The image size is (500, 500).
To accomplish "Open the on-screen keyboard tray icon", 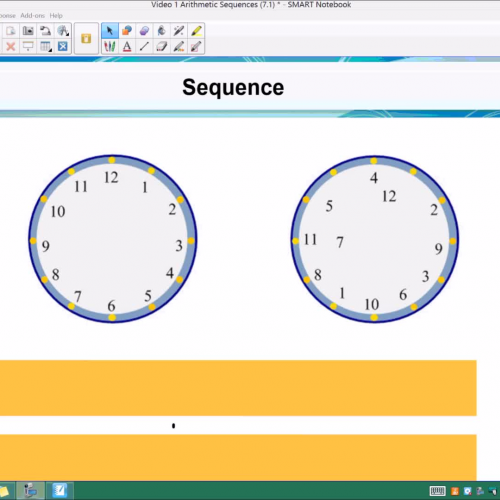I will coord(438,491).
